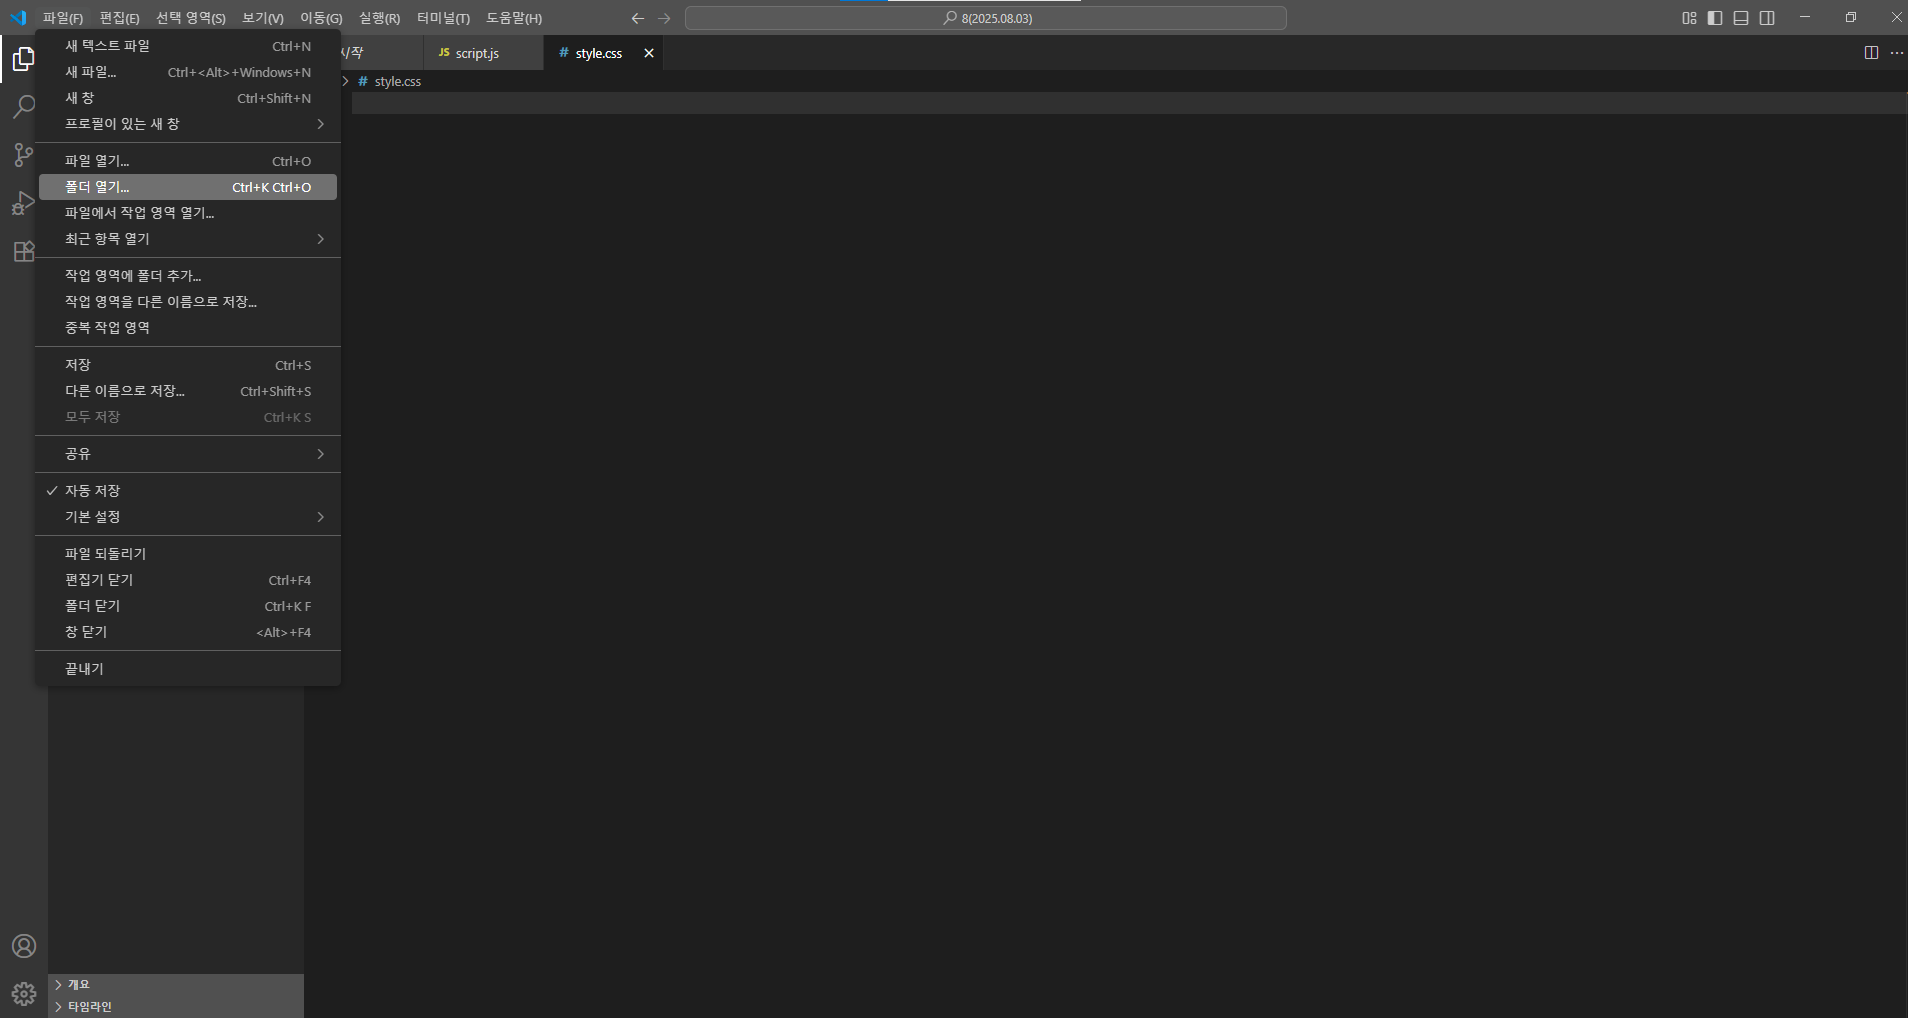The height and width of the screenshot is (1018, 1908).
Task: Go forward with the right arrow
Action: pos(664,18)
